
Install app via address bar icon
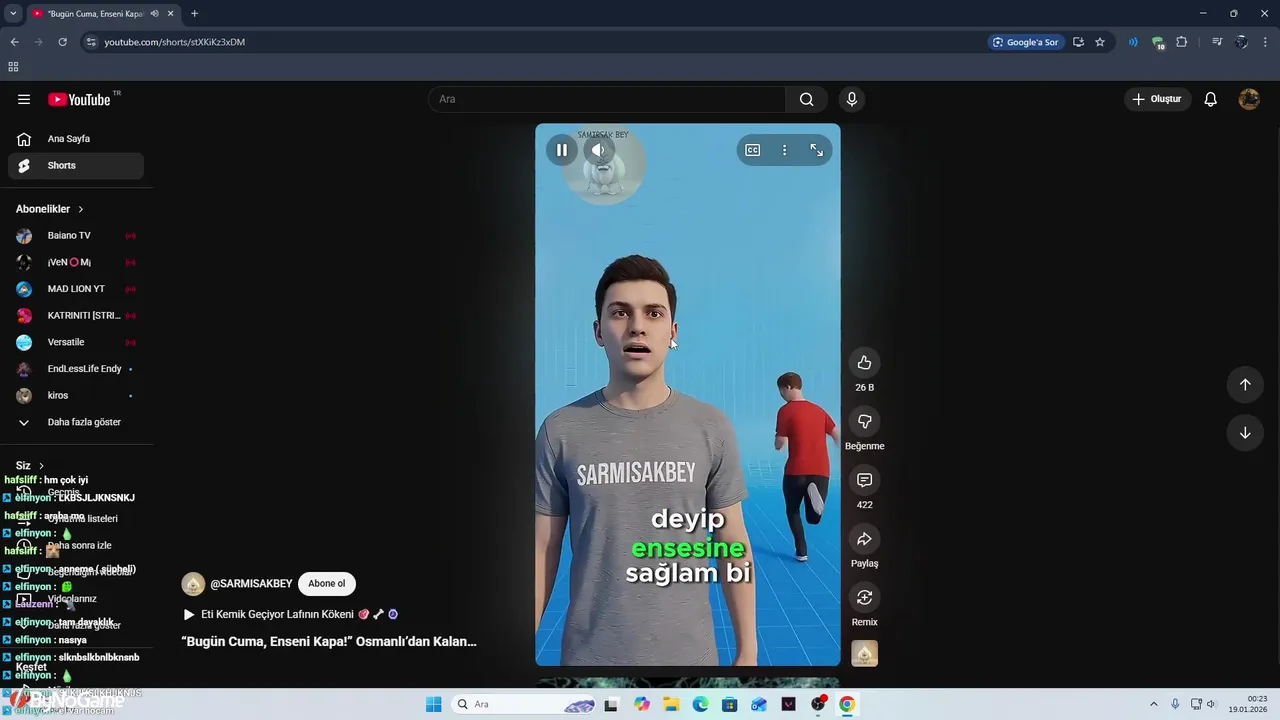tap(1078, 42)
